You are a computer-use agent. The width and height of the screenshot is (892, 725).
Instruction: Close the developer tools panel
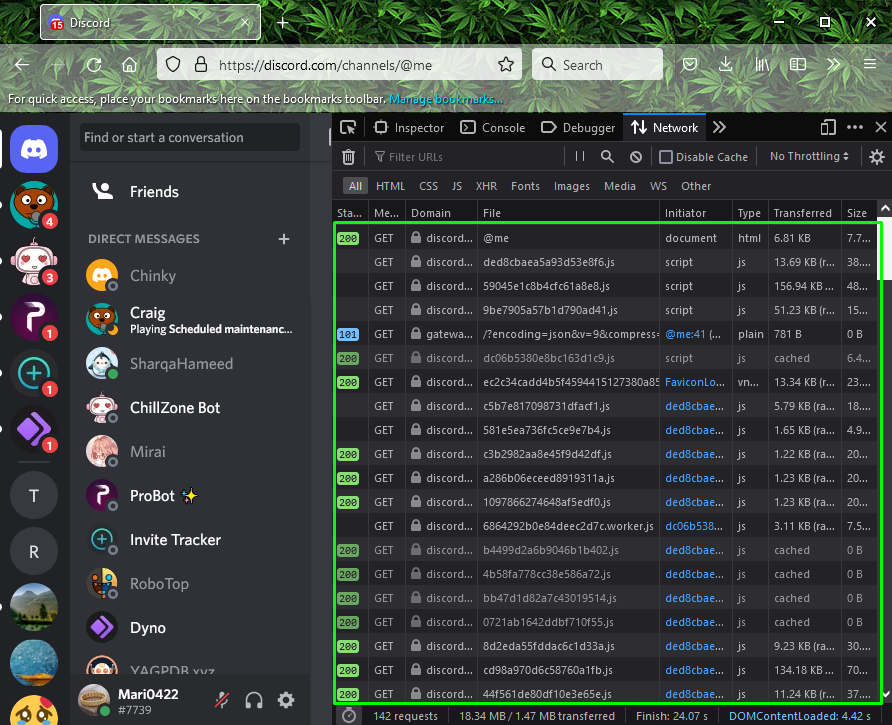pyautogui.click(x=881, y=127)
